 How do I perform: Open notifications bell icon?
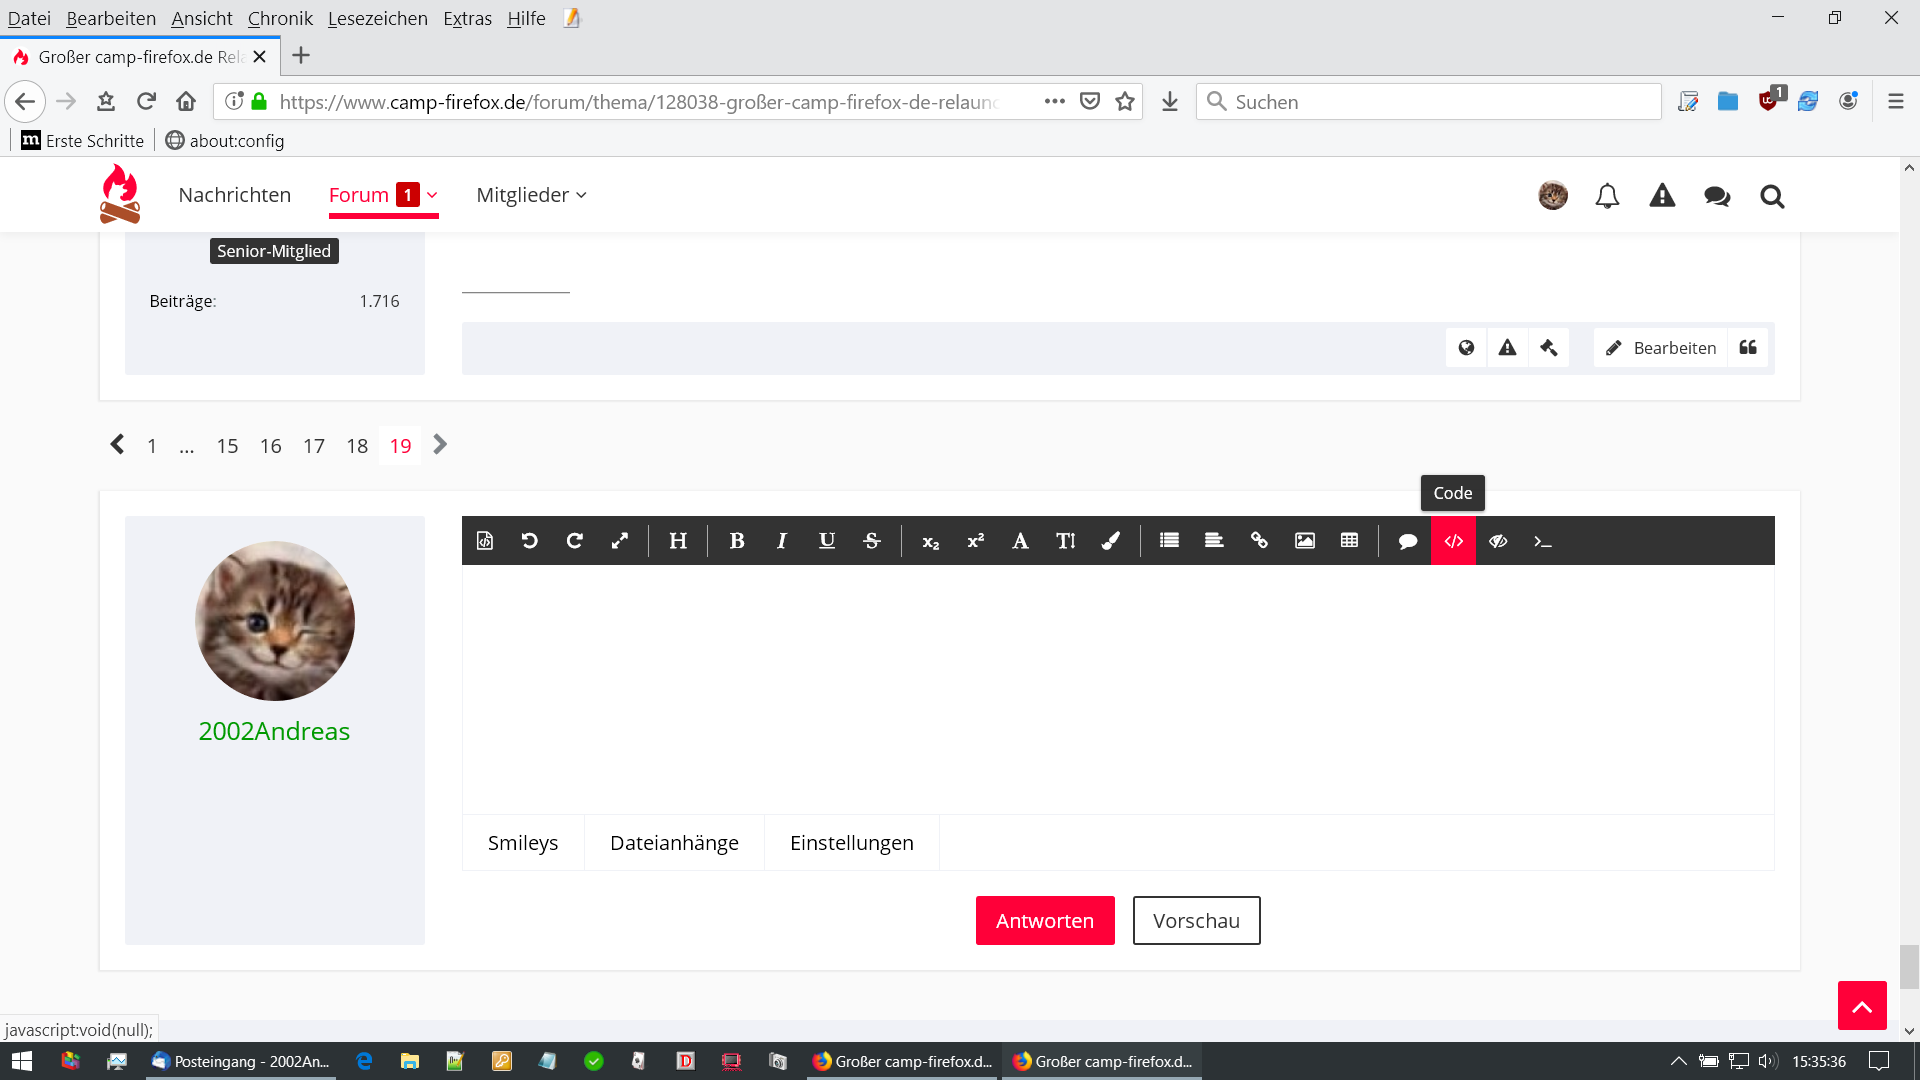click(1607, 196)
